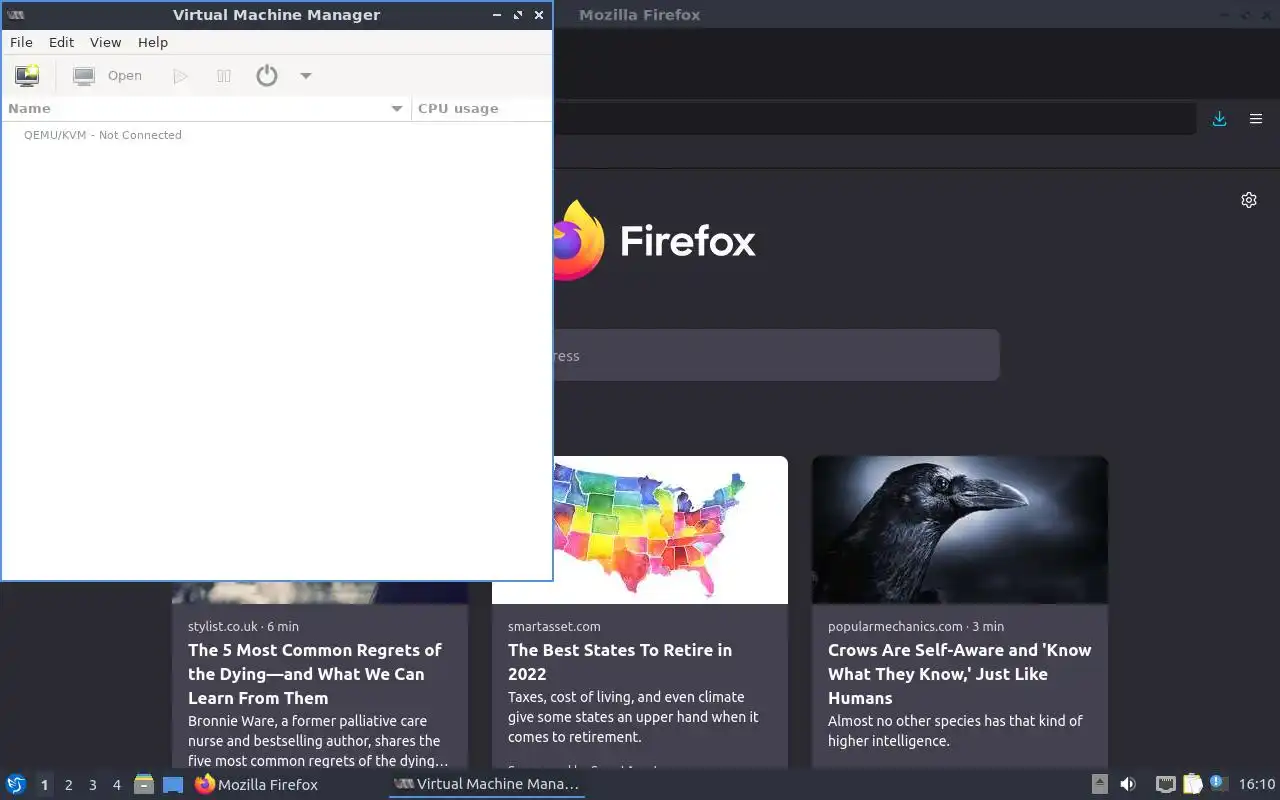Open the selected virtual machine console

coord(108,75)
